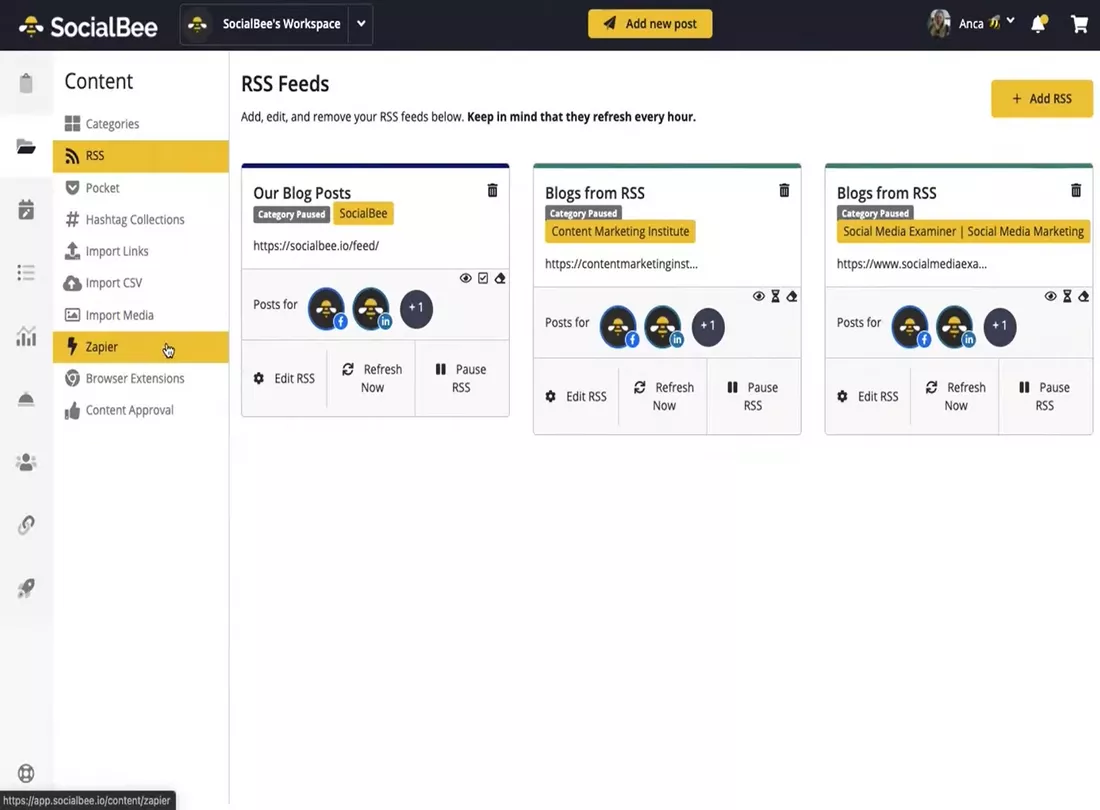The image size is (1100, 810).
Task: Open Browser Extensions menu item
Action: [140, 378]
